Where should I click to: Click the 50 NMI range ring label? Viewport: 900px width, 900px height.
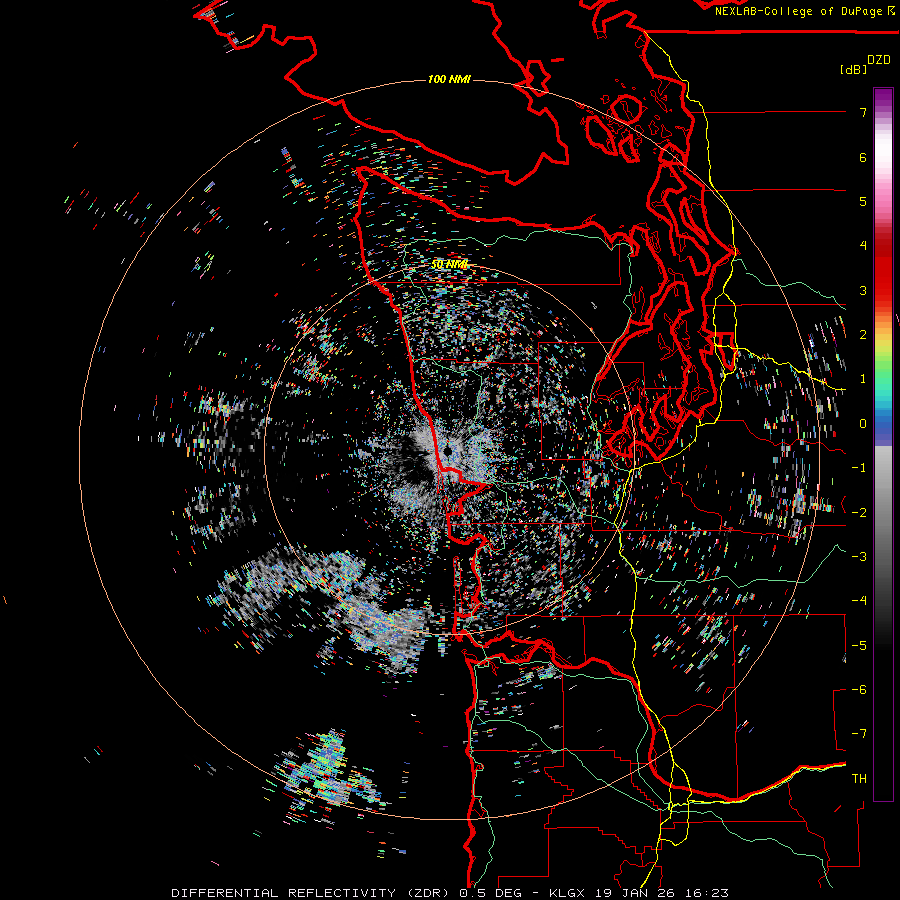(449, 264)
